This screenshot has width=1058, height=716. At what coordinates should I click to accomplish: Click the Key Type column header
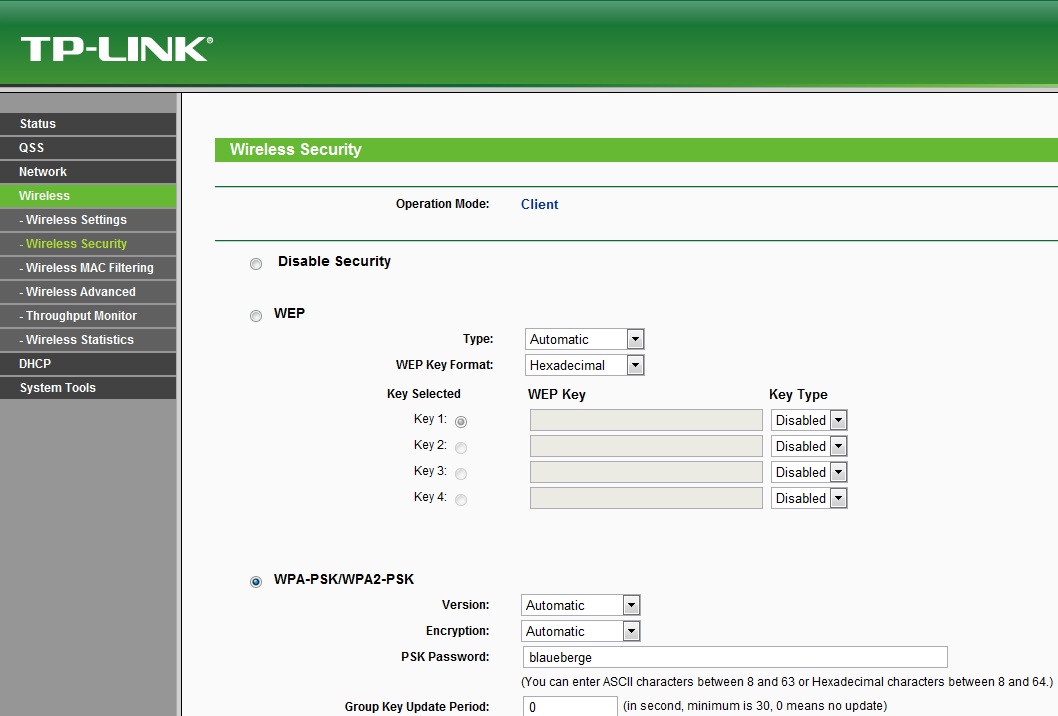(798, 394)
